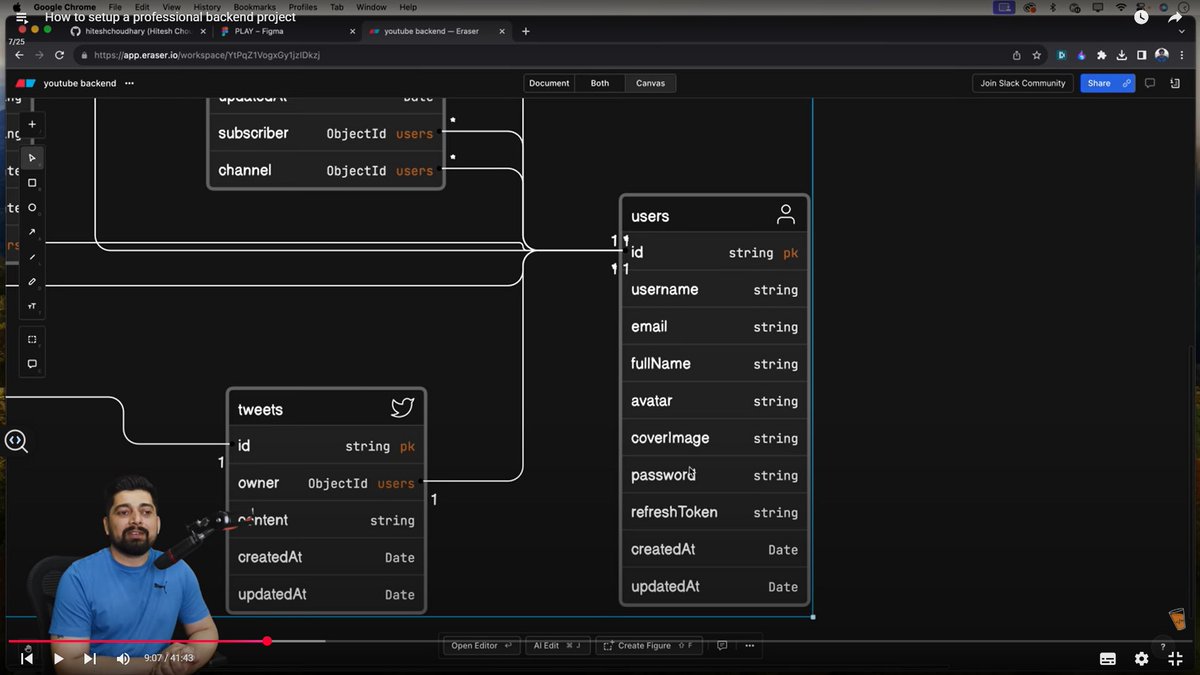Switch to Both view
This screenshot has height=675, width=1200.
click(x=600, y=83)
